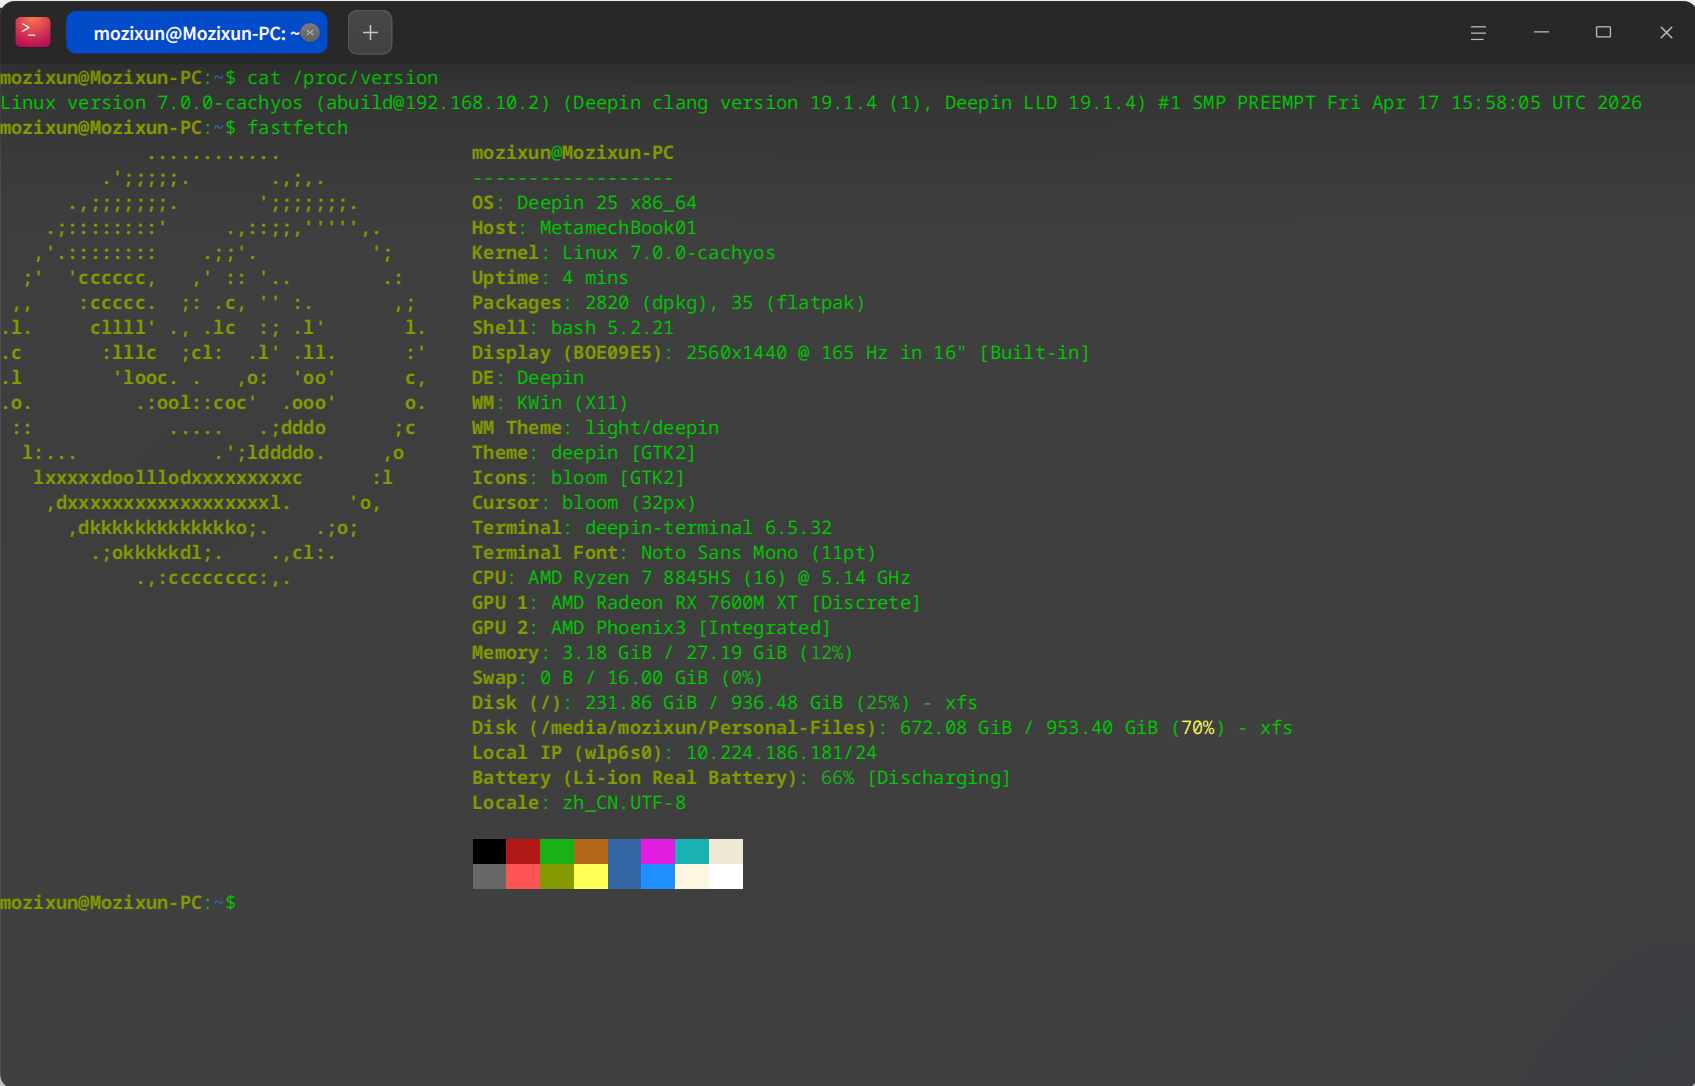This screenshot has height=1086, width=1695.
Task: Click the bright green swatch in the palette
Action: point(557,851)
